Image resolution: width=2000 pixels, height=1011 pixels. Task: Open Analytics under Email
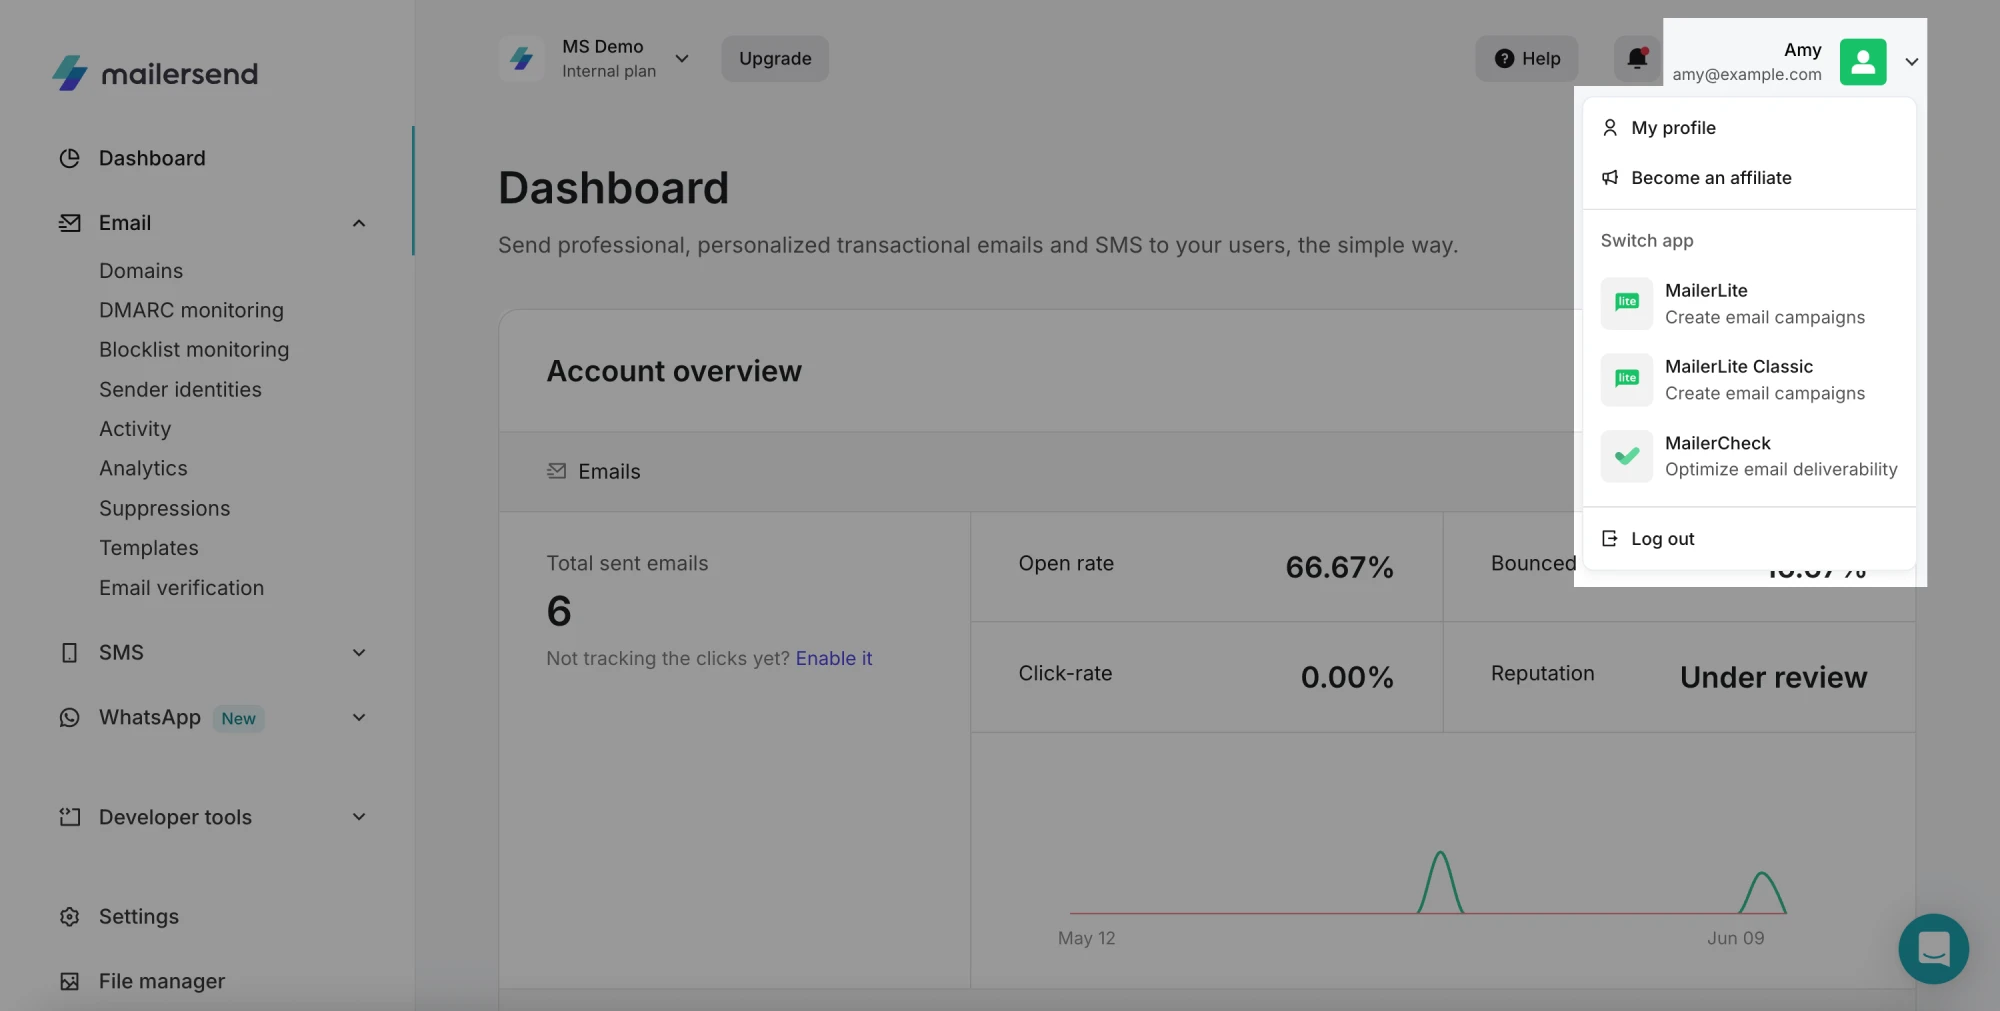143,469
